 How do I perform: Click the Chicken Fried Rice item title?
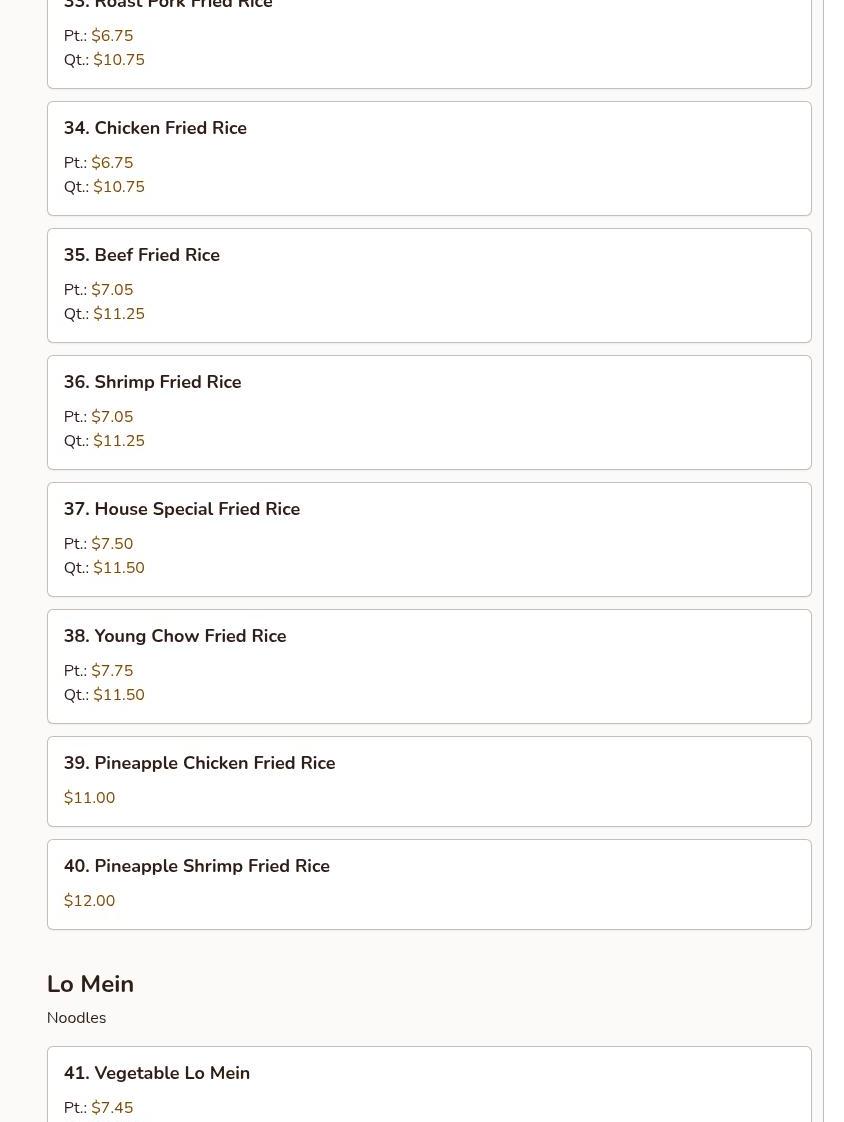[x=155, y=128]
